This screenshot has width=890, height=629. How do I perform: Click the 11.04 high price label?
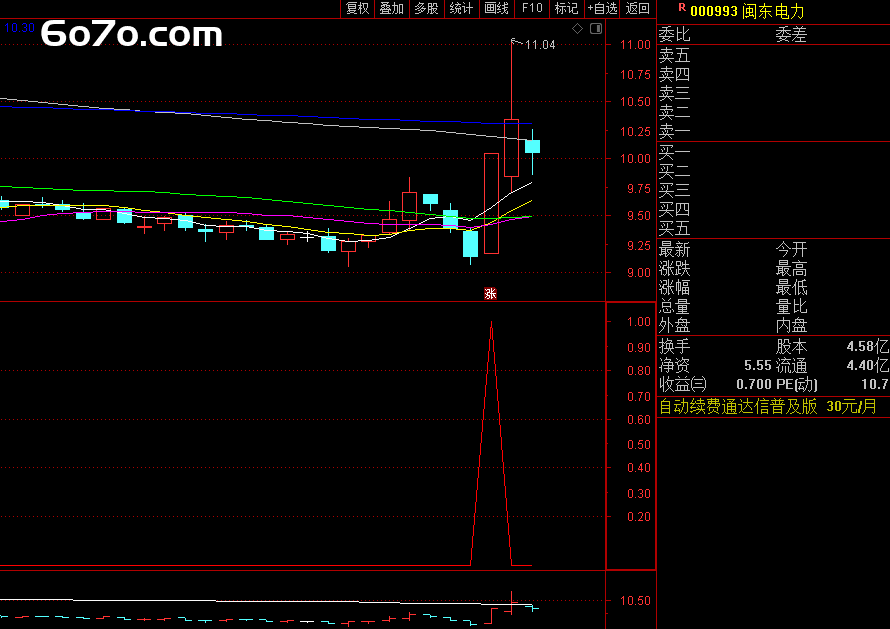tap(540, 44)
